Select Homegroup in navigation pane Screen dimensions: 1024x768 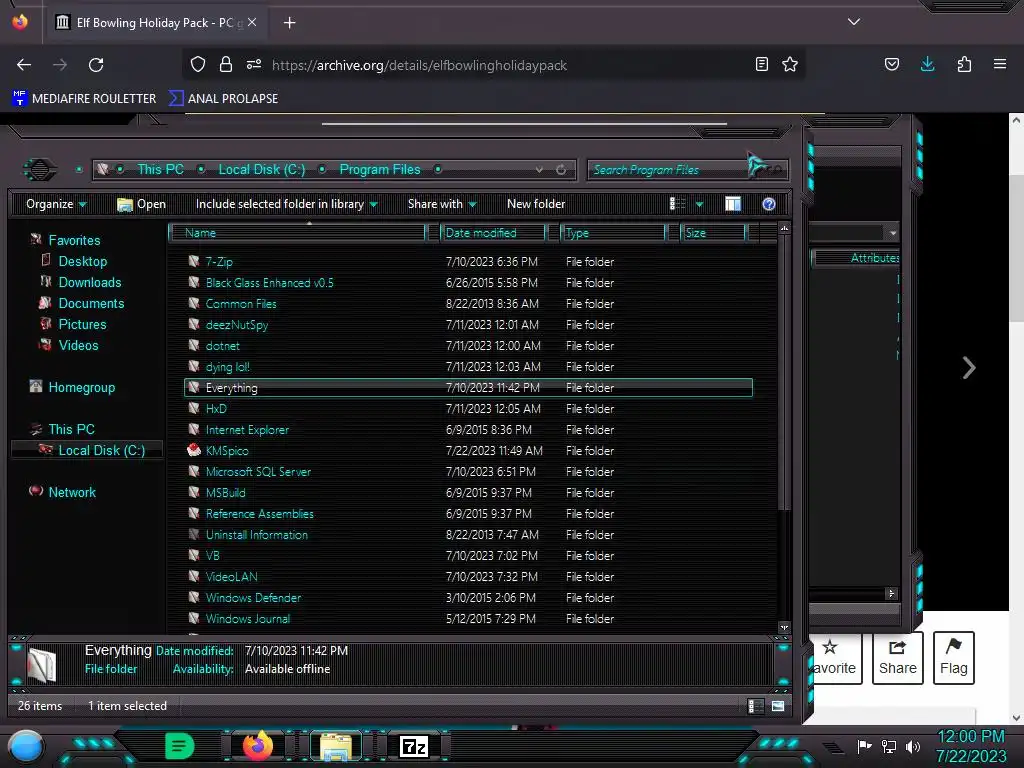tap(81, 387)
